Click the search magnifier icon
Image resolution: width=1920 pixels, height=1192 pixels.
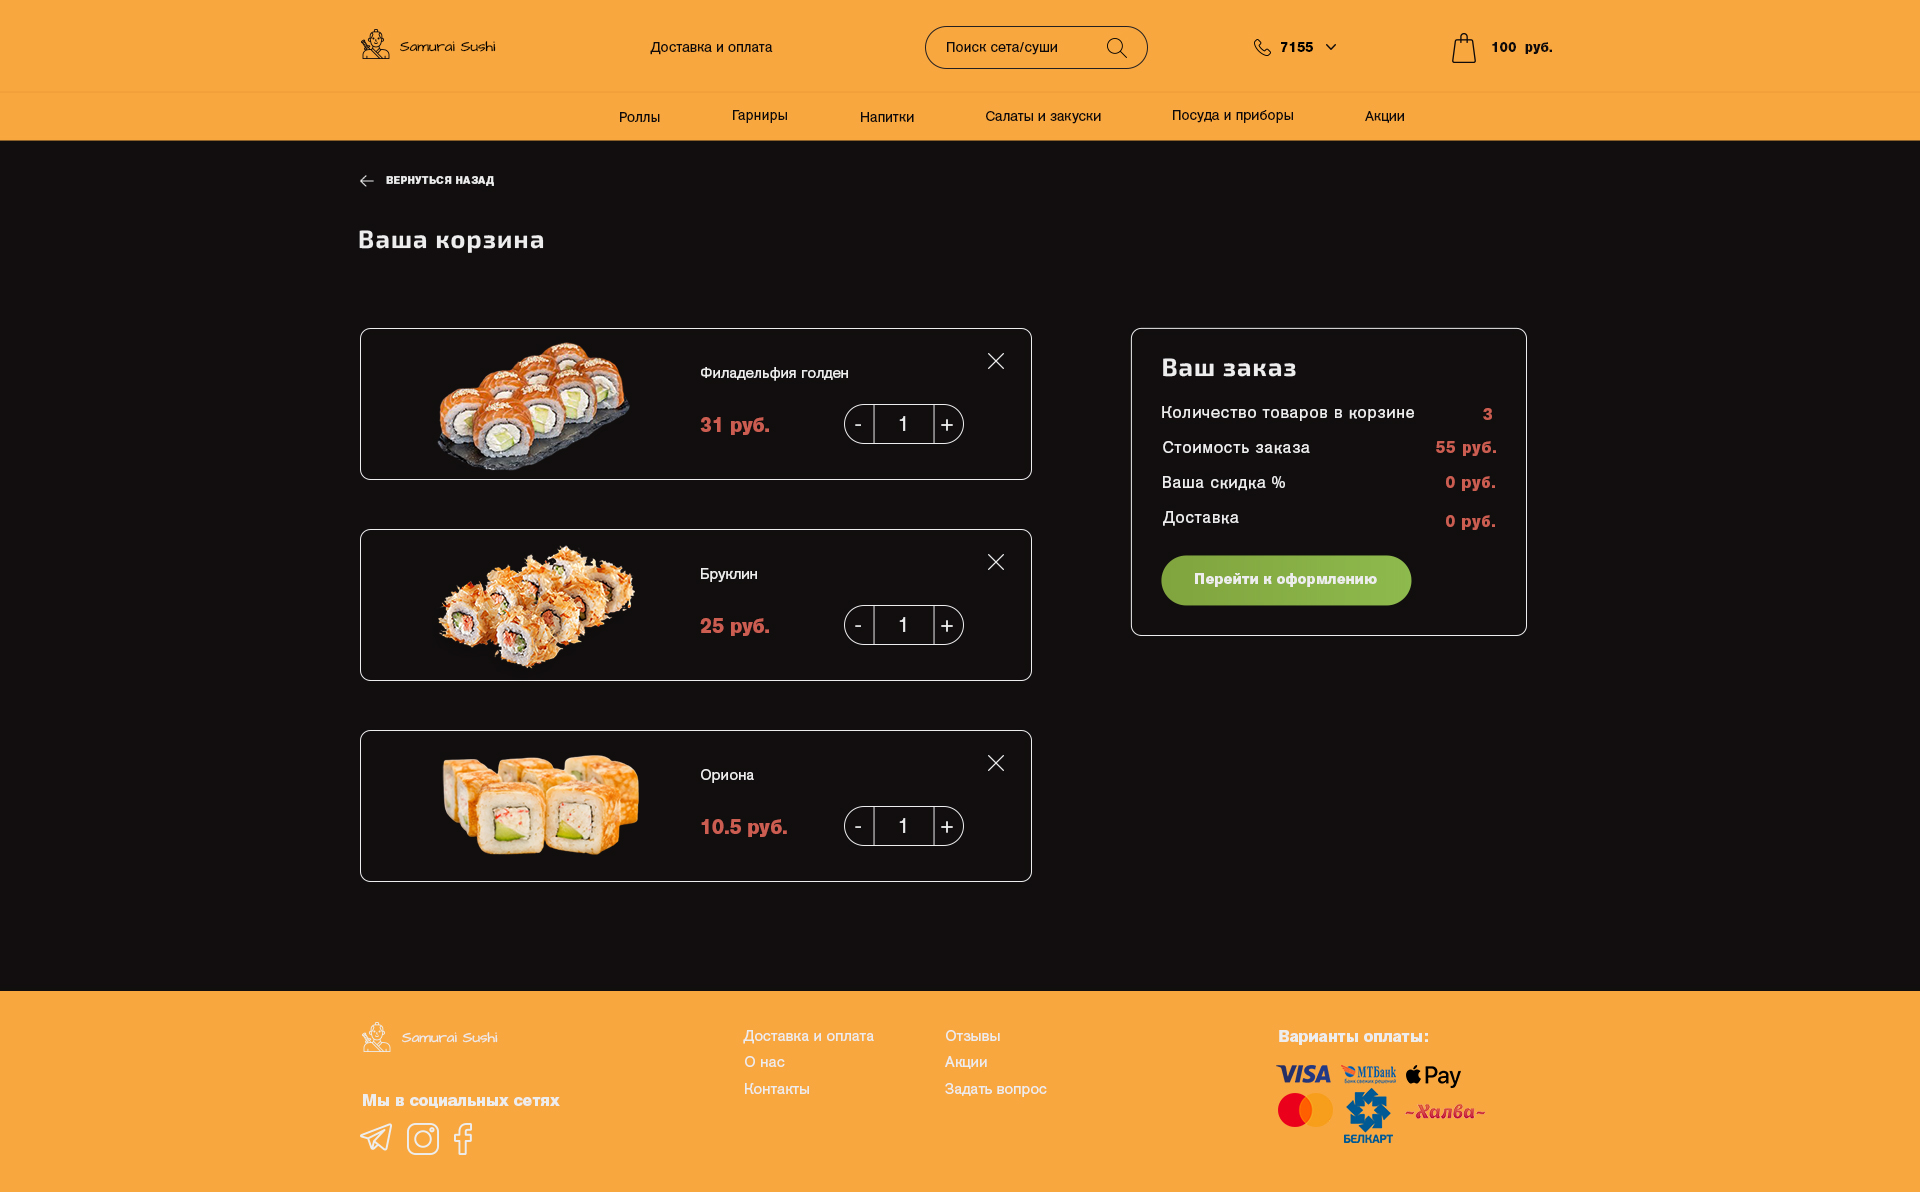1117,48
